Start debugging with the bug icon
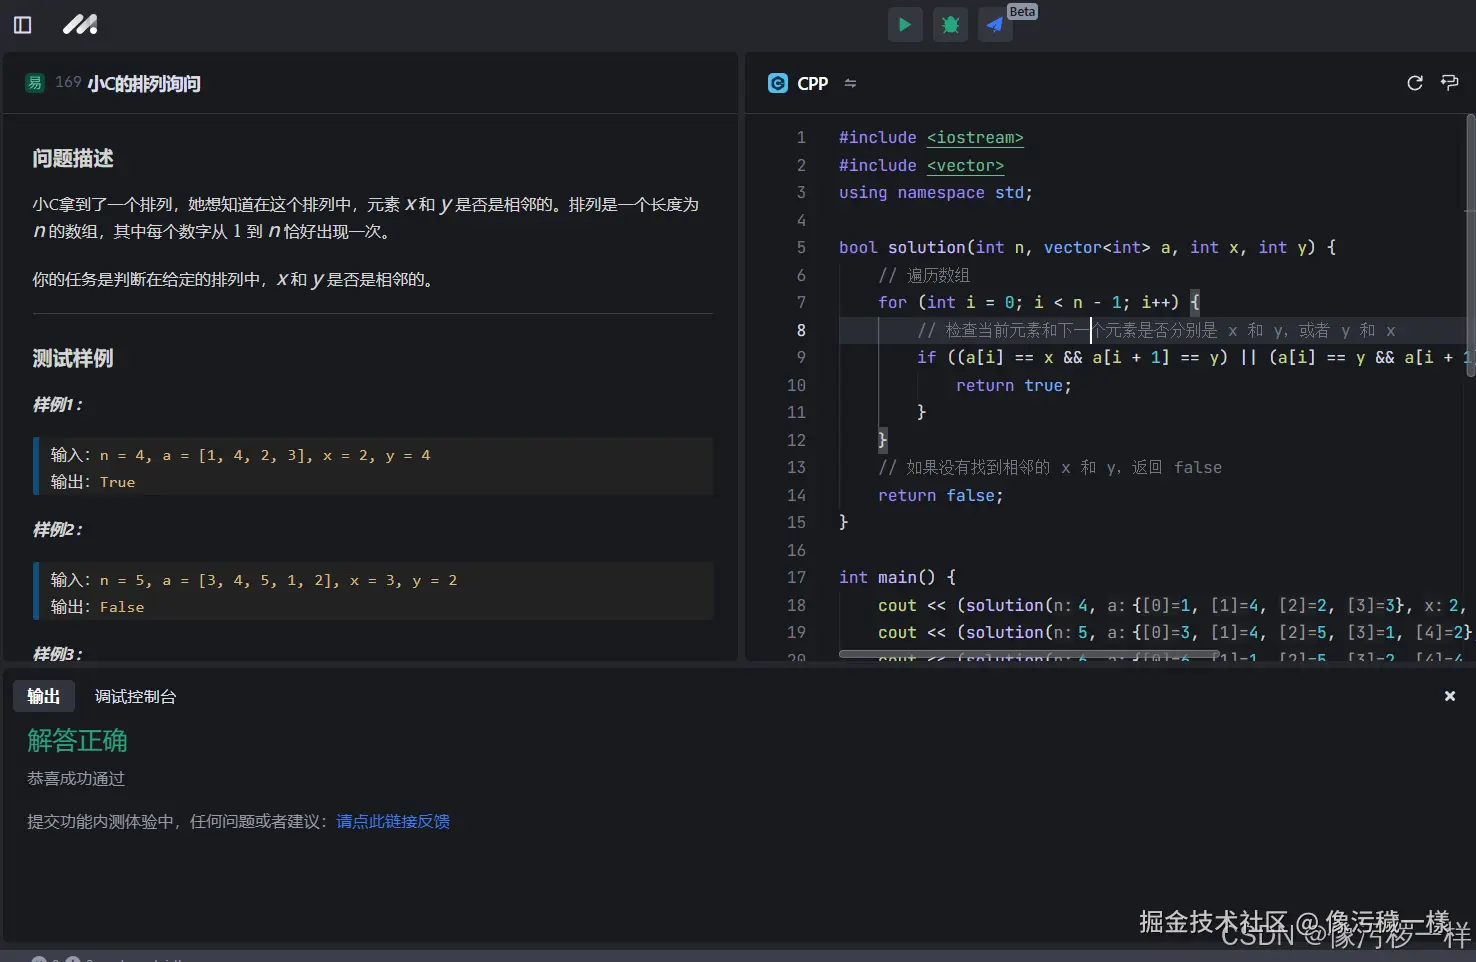This screenshot has width=1476, height=962. click(950, 25)
